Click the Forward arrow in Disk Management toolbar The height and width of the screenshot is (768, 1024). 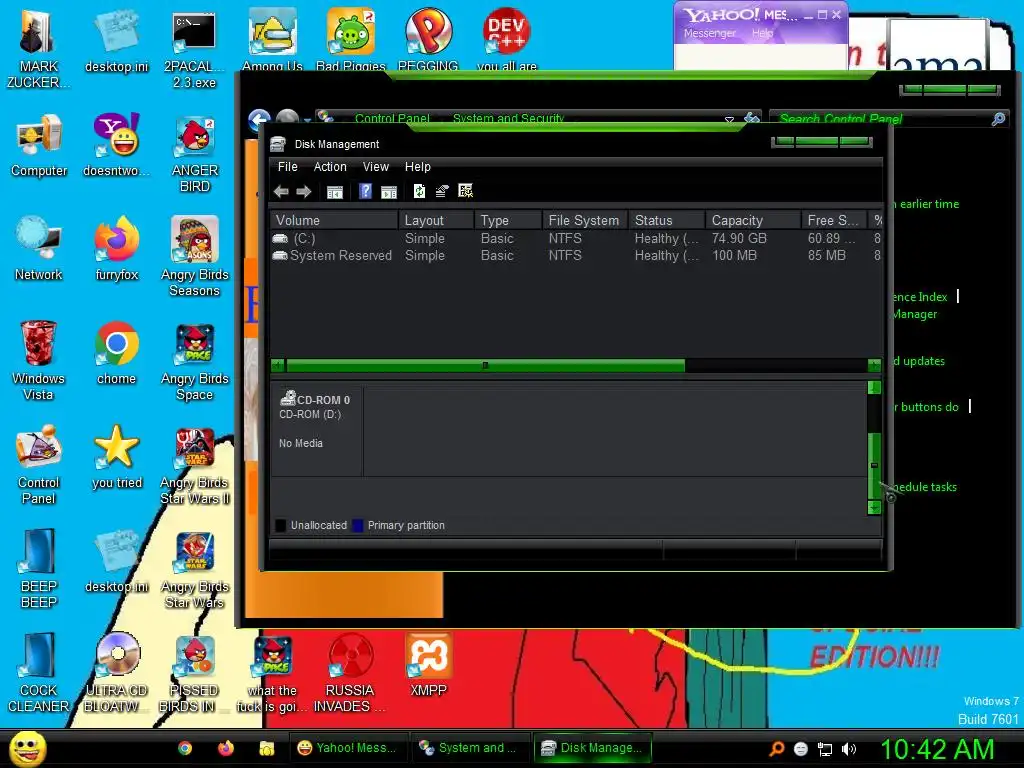point(304,191)
